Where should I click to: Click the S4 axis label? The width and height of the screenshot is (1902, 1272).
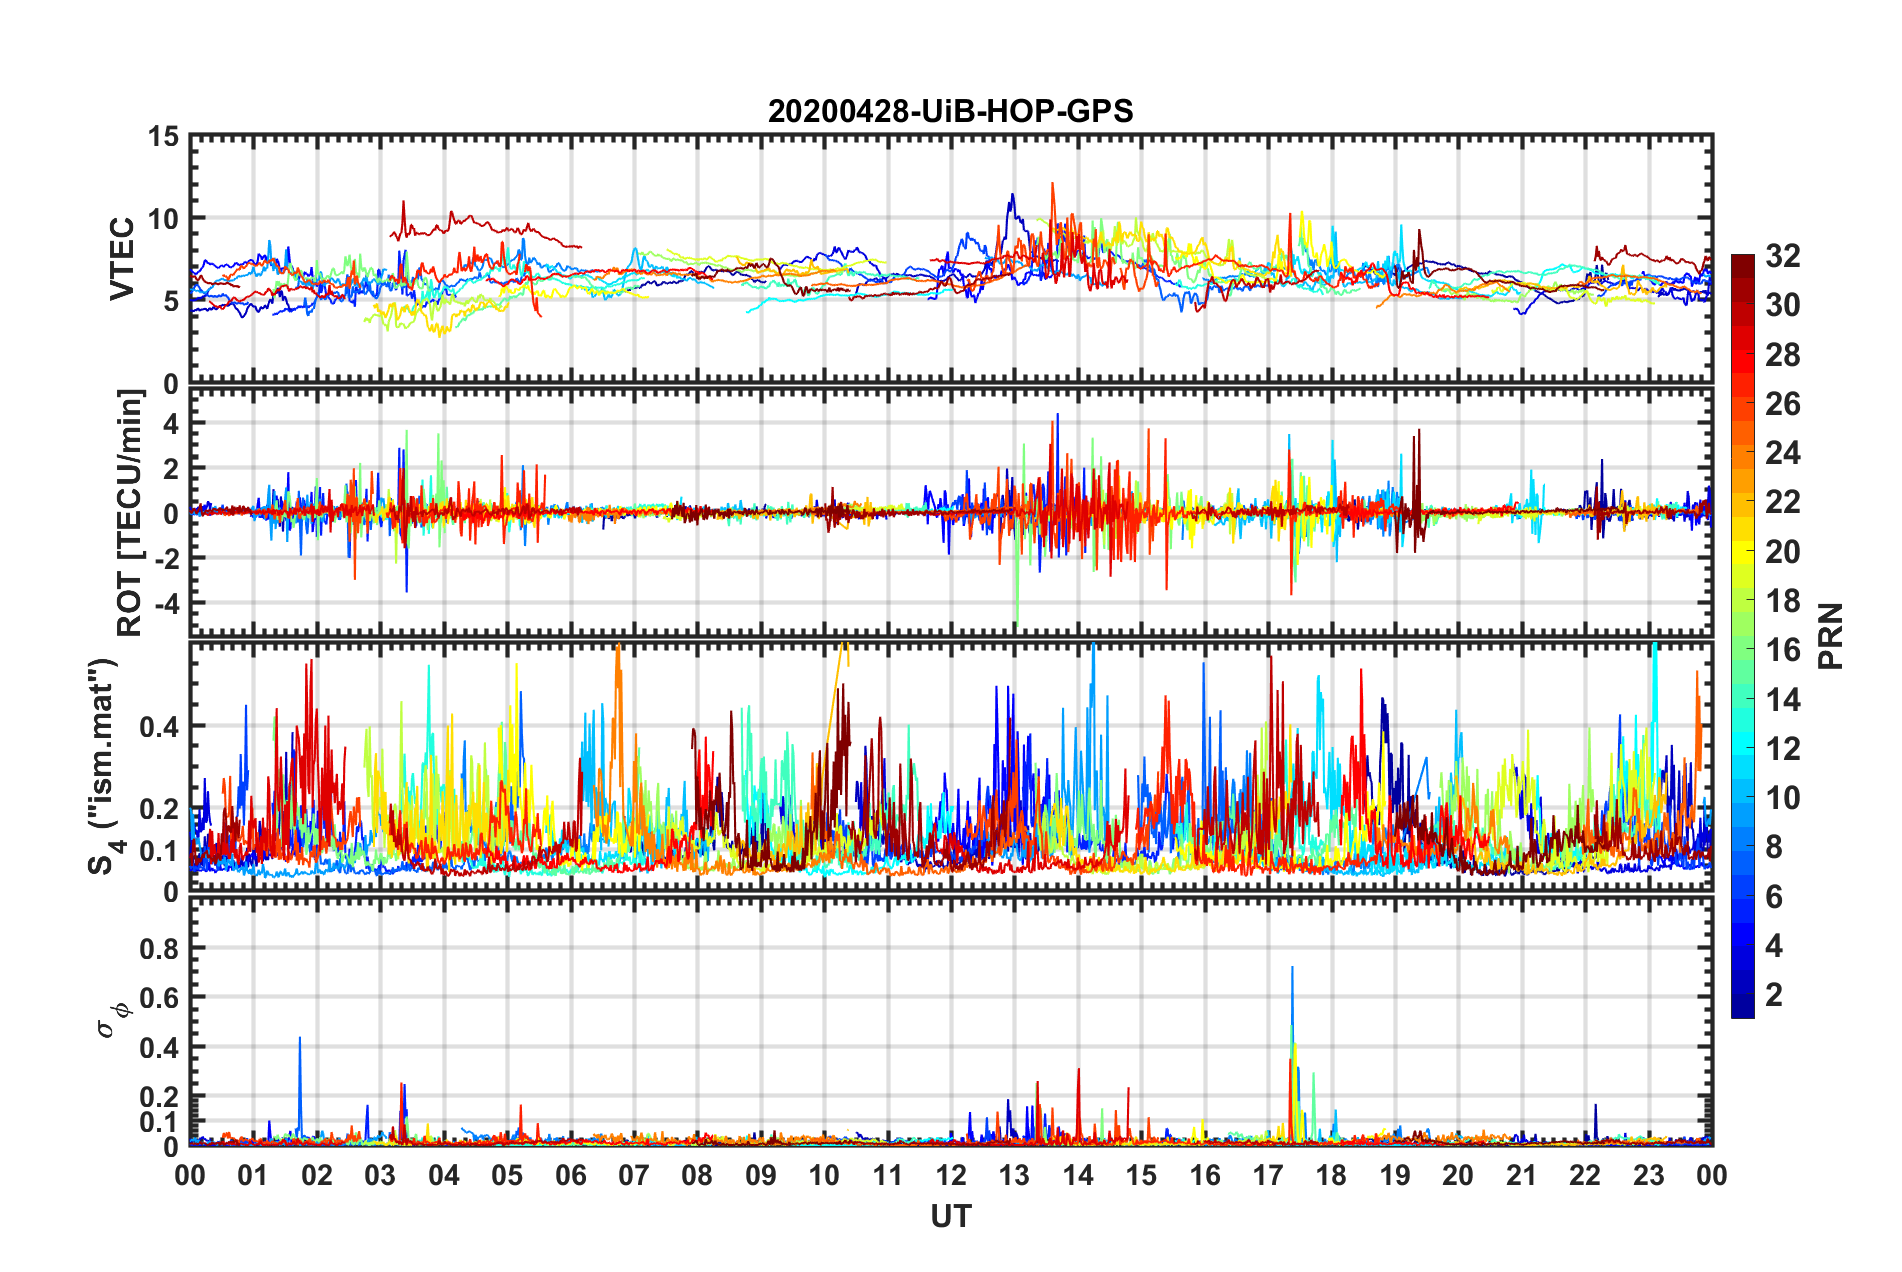(x=104, y=766)
